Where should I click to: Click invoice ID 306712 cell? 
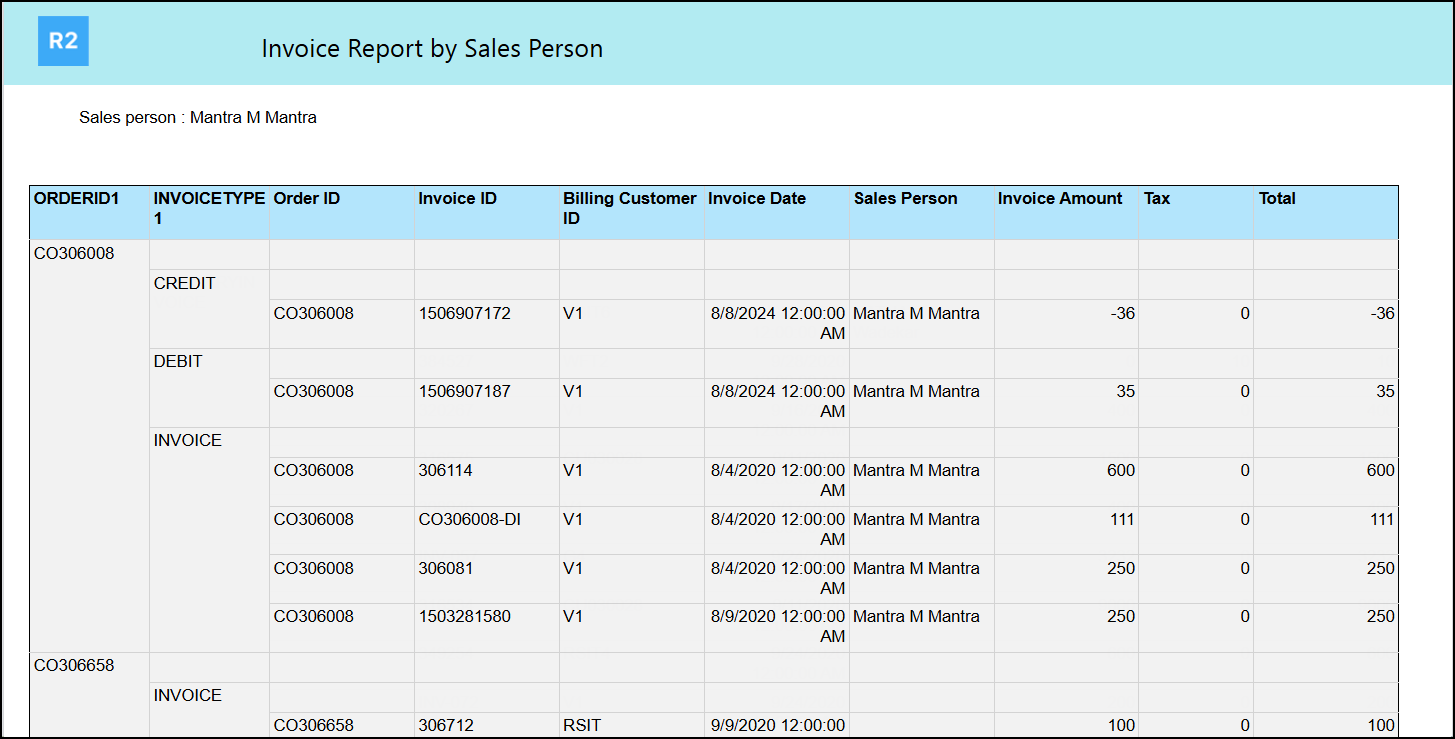click(x=446, y=725)
